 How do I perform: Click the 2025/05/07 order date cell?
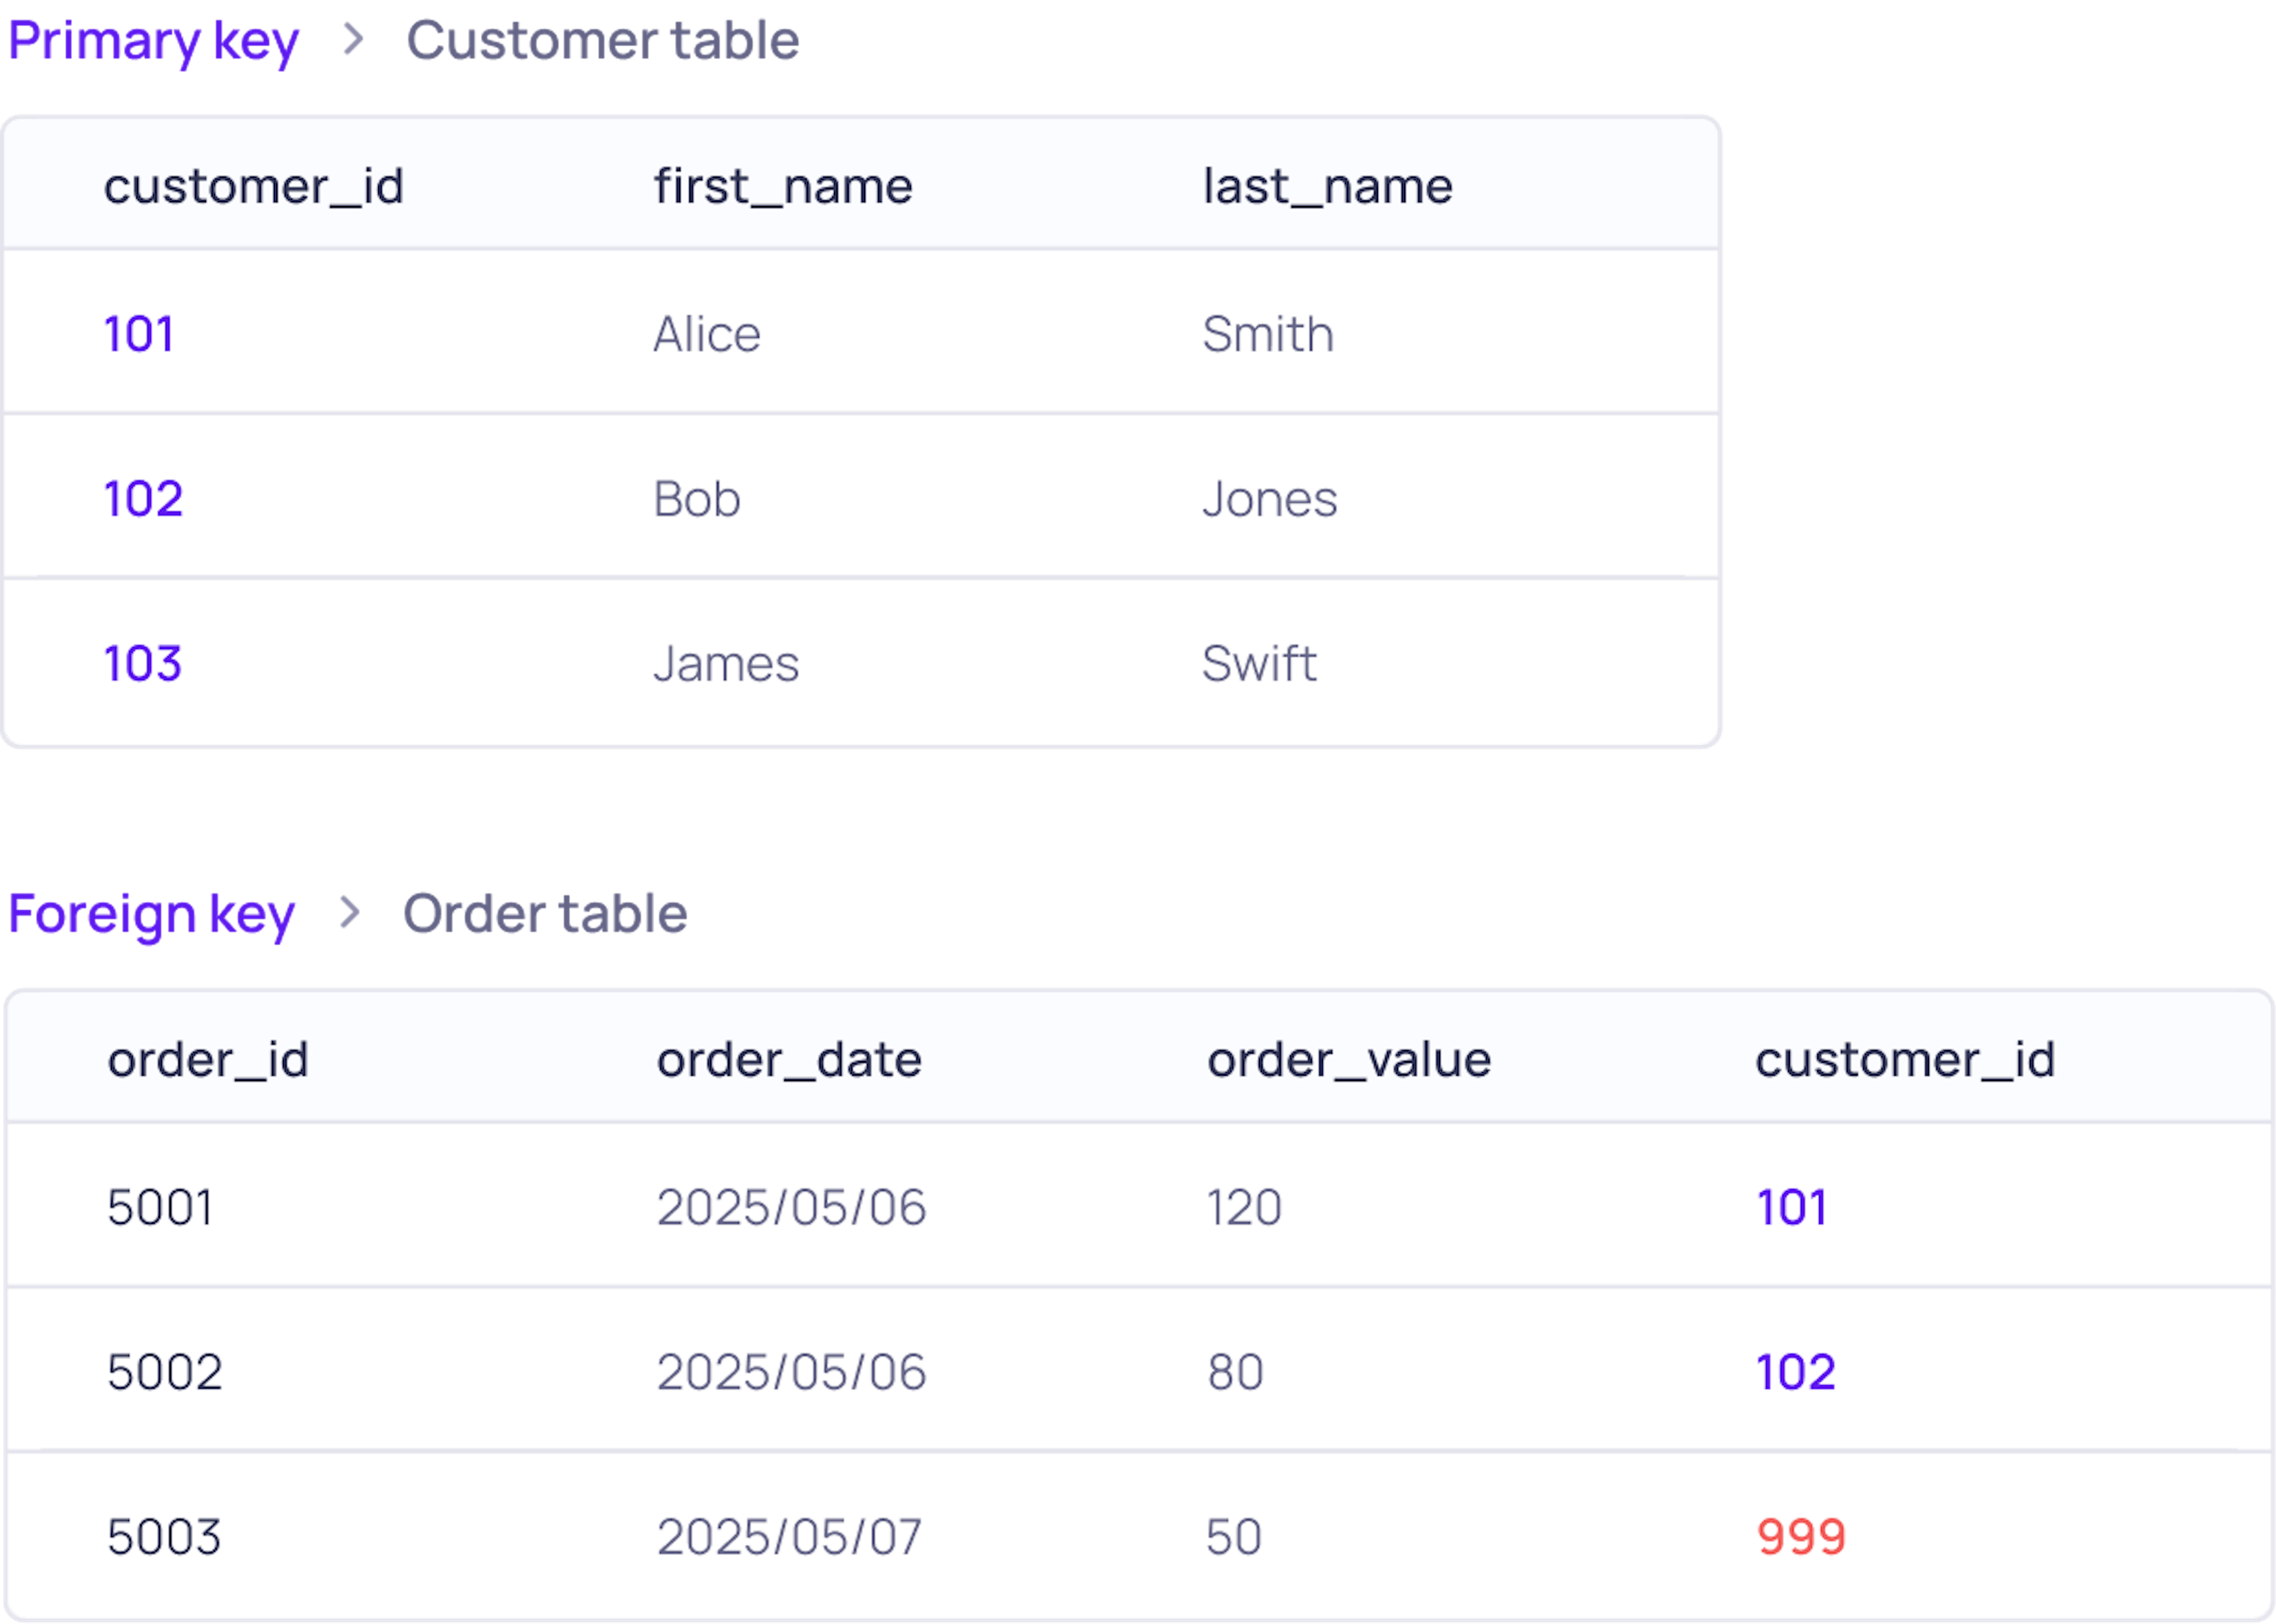tap(789, 1536)
